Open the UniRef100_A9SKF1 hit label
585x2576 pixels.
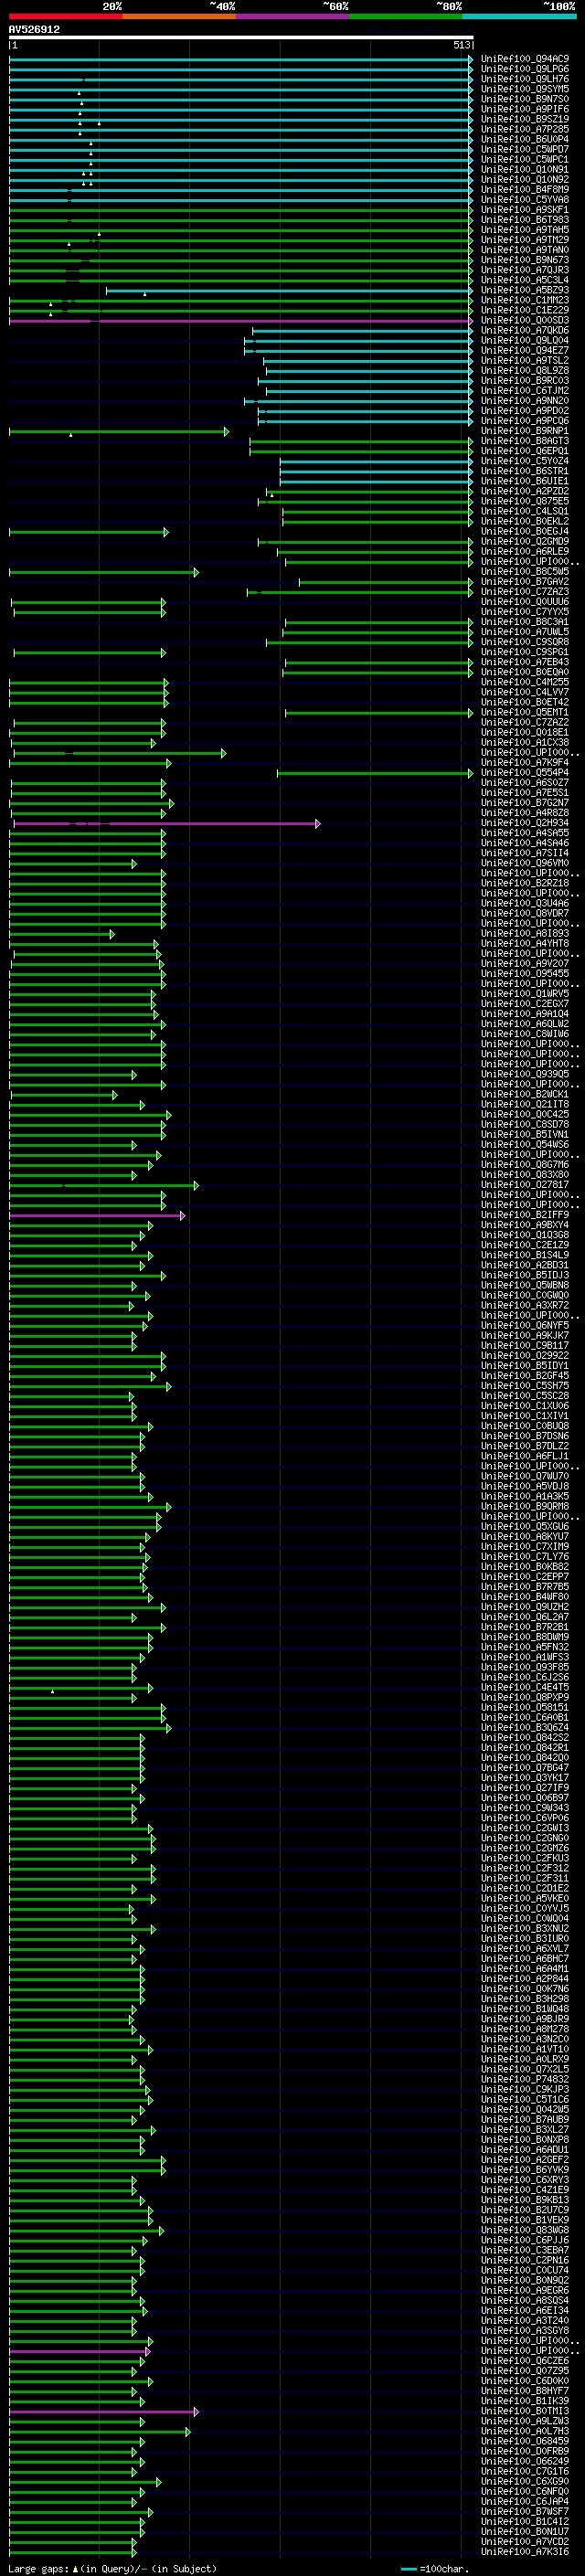(525, 210)
